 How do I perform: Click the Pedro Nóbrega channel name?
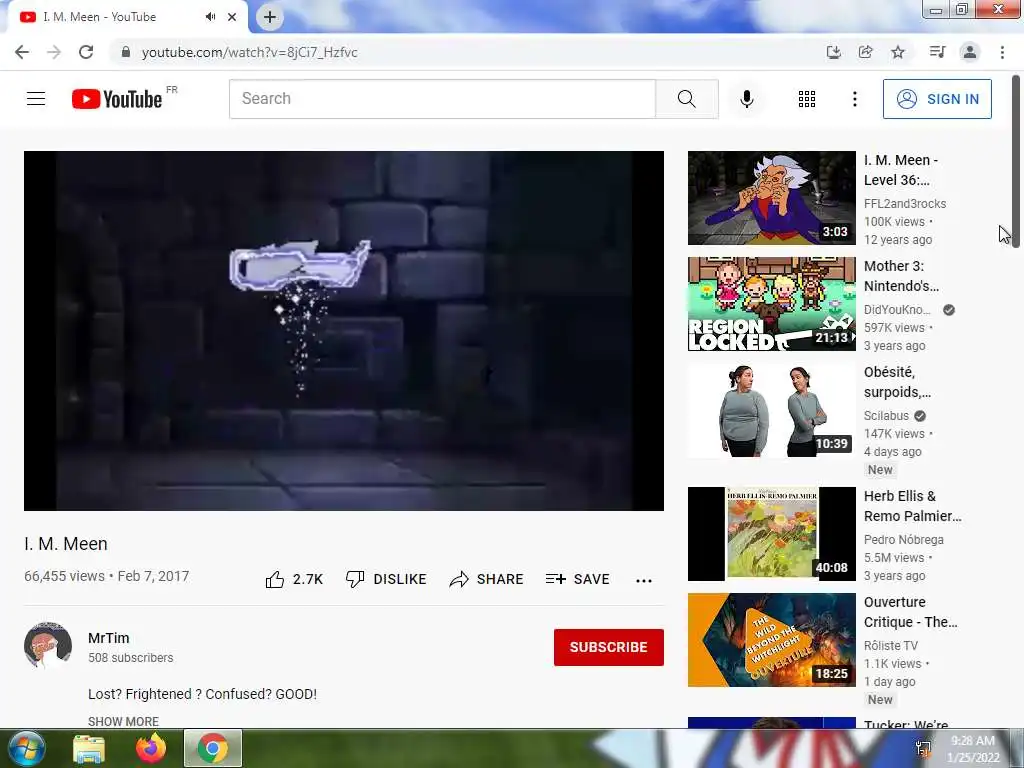tap(903, 539)
